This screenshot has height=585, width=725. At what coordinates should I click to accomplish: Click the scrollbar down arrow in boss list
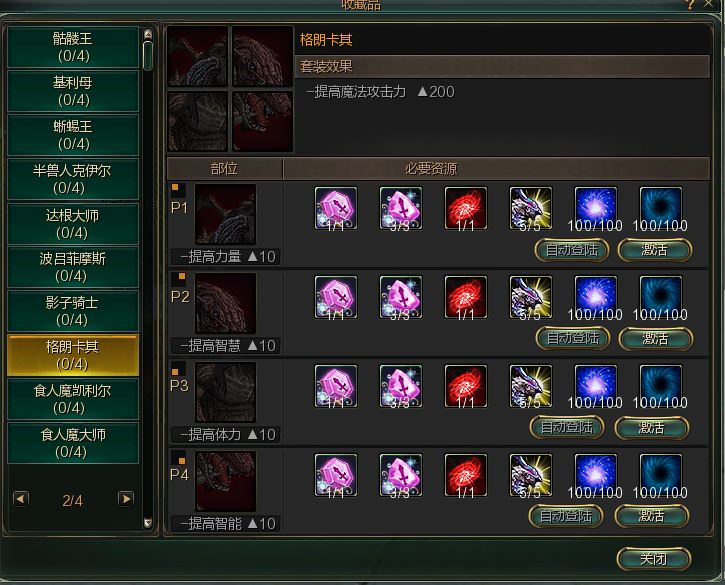pyautogui.click(x=148, y=523)
